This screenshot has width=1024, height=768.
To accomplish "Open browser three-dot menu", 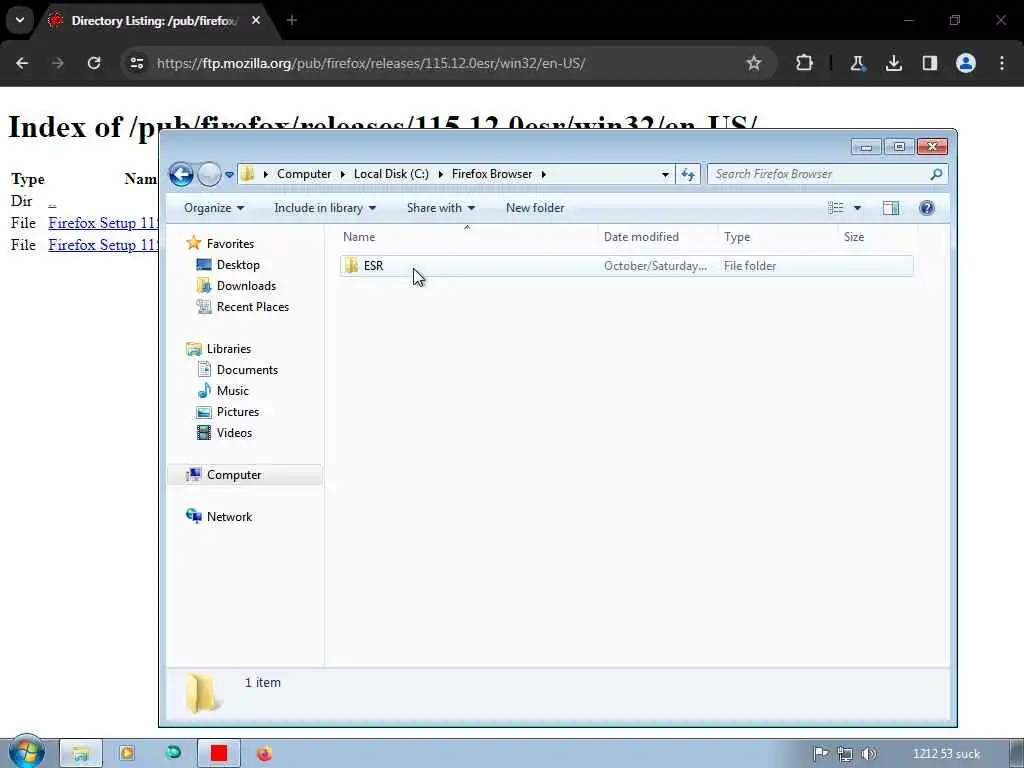I will click(1002, 63).
